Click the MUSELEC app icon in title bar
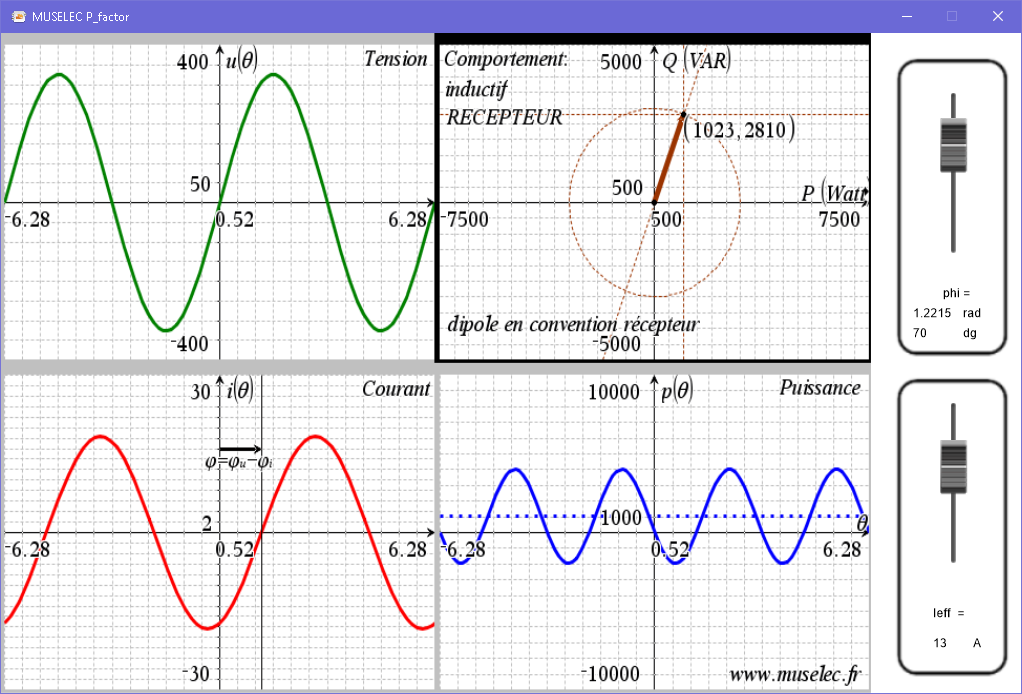Screen dimensions: 1022x694 click(x=17, y=16)
